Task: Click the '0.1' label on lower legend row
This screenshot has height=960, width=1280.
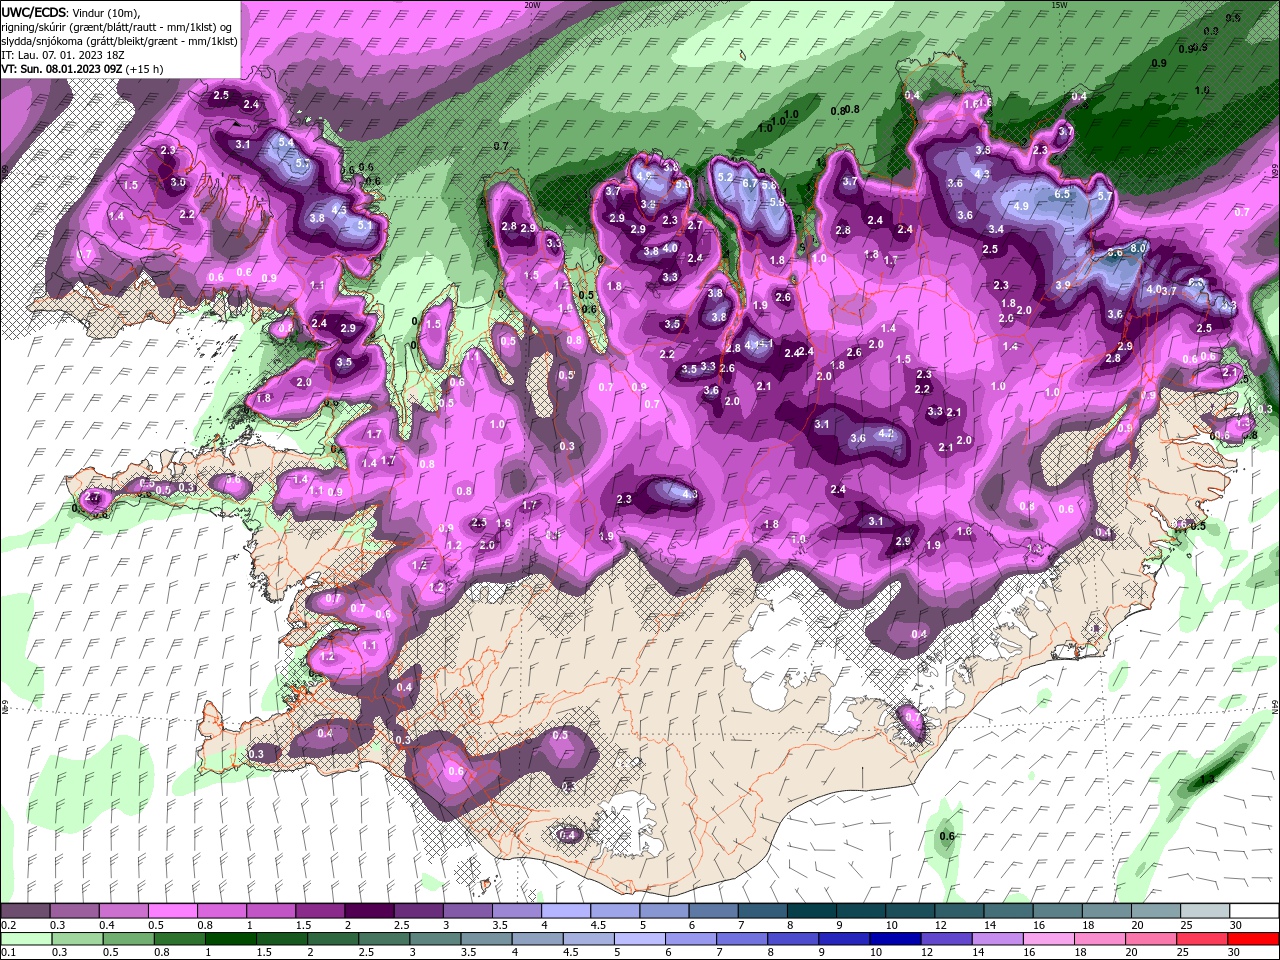Action: 8,952
